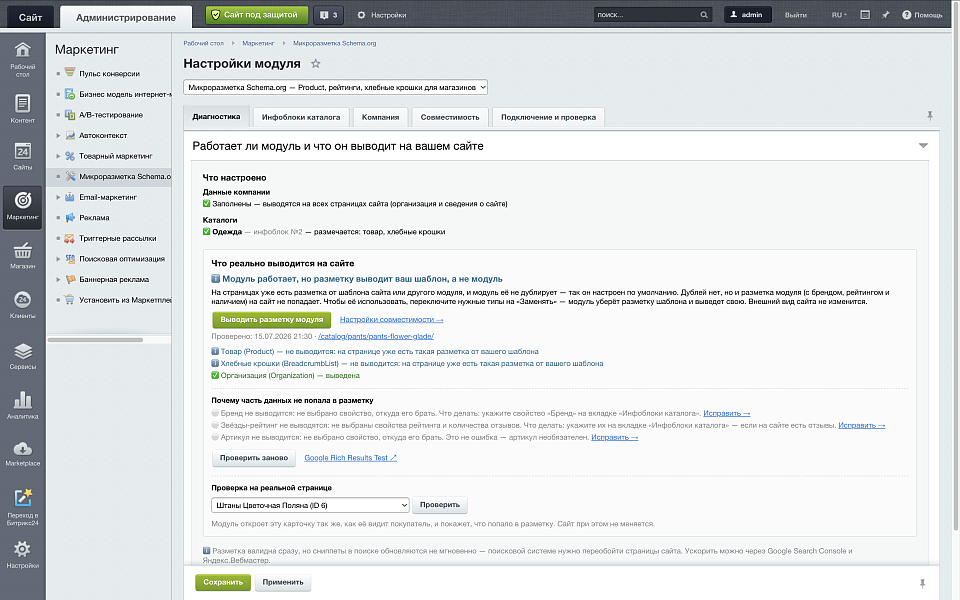
Task: Open the Штаны Цветочная Поляна product dropdown
Action: click(310, 505)
